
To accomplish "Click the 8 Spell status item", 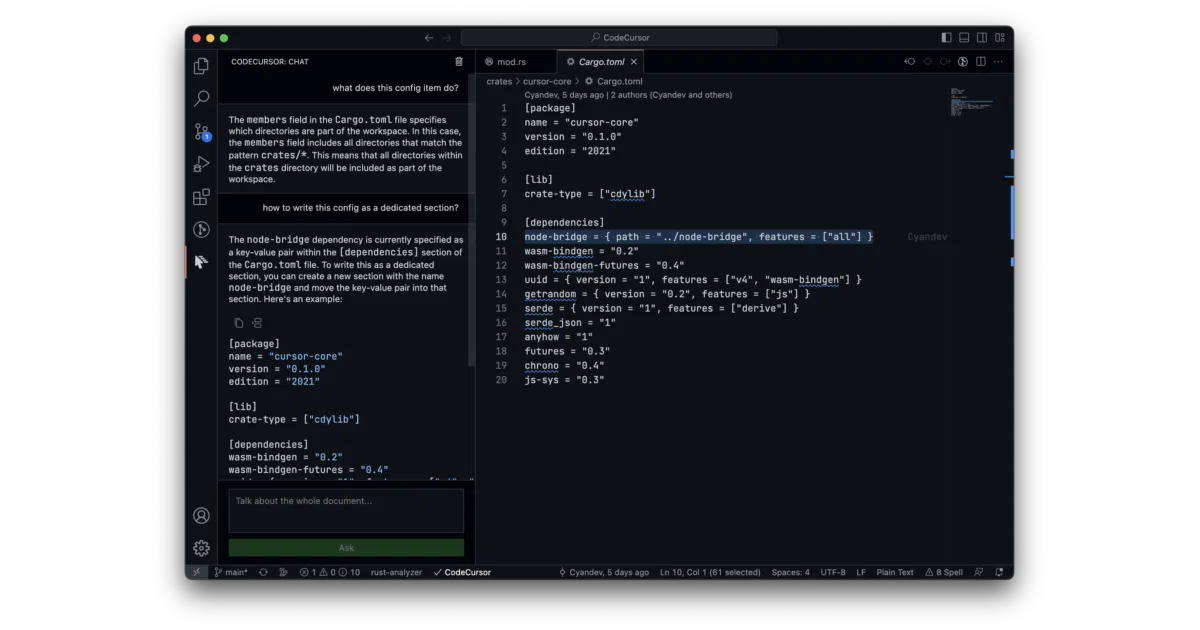I will point(944,573).
